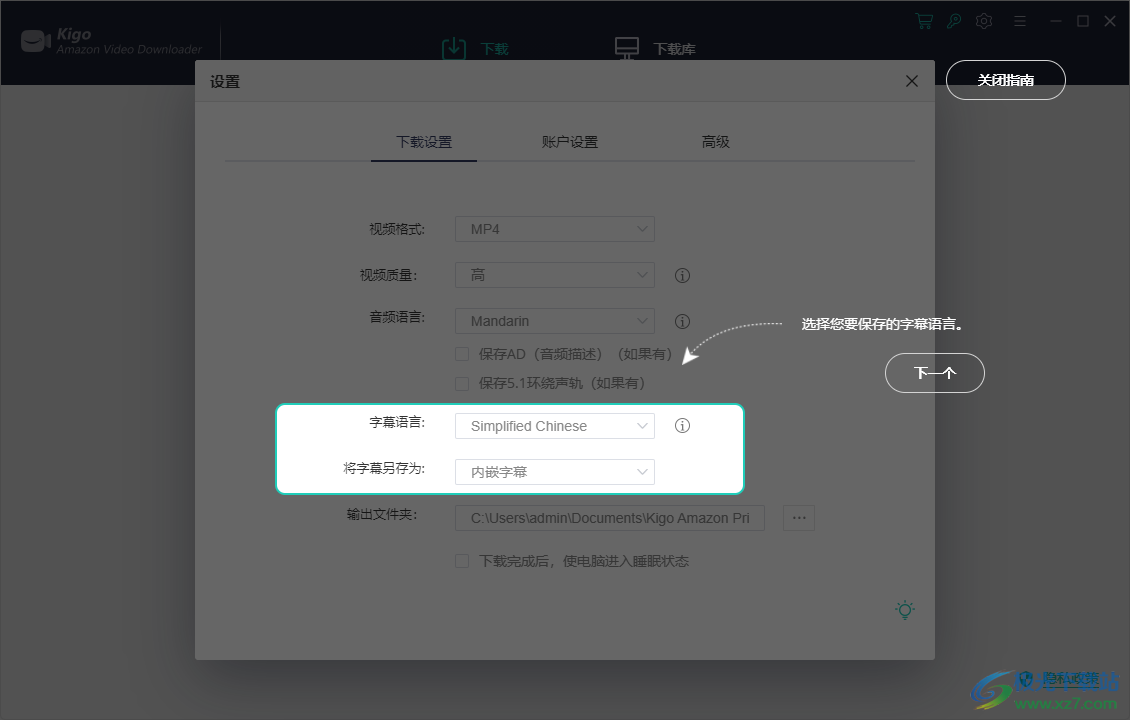Expand the save subtitle as dropdown

tap(555, 472)
